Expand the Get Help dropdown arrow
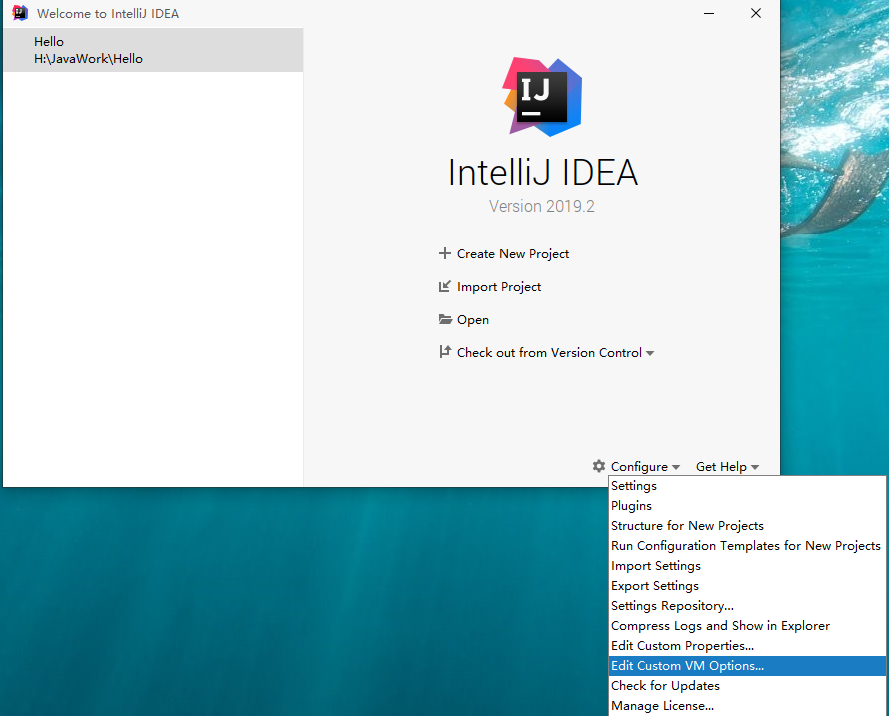The width and height of the screenshot is (889, 716). tap(755, 467)
